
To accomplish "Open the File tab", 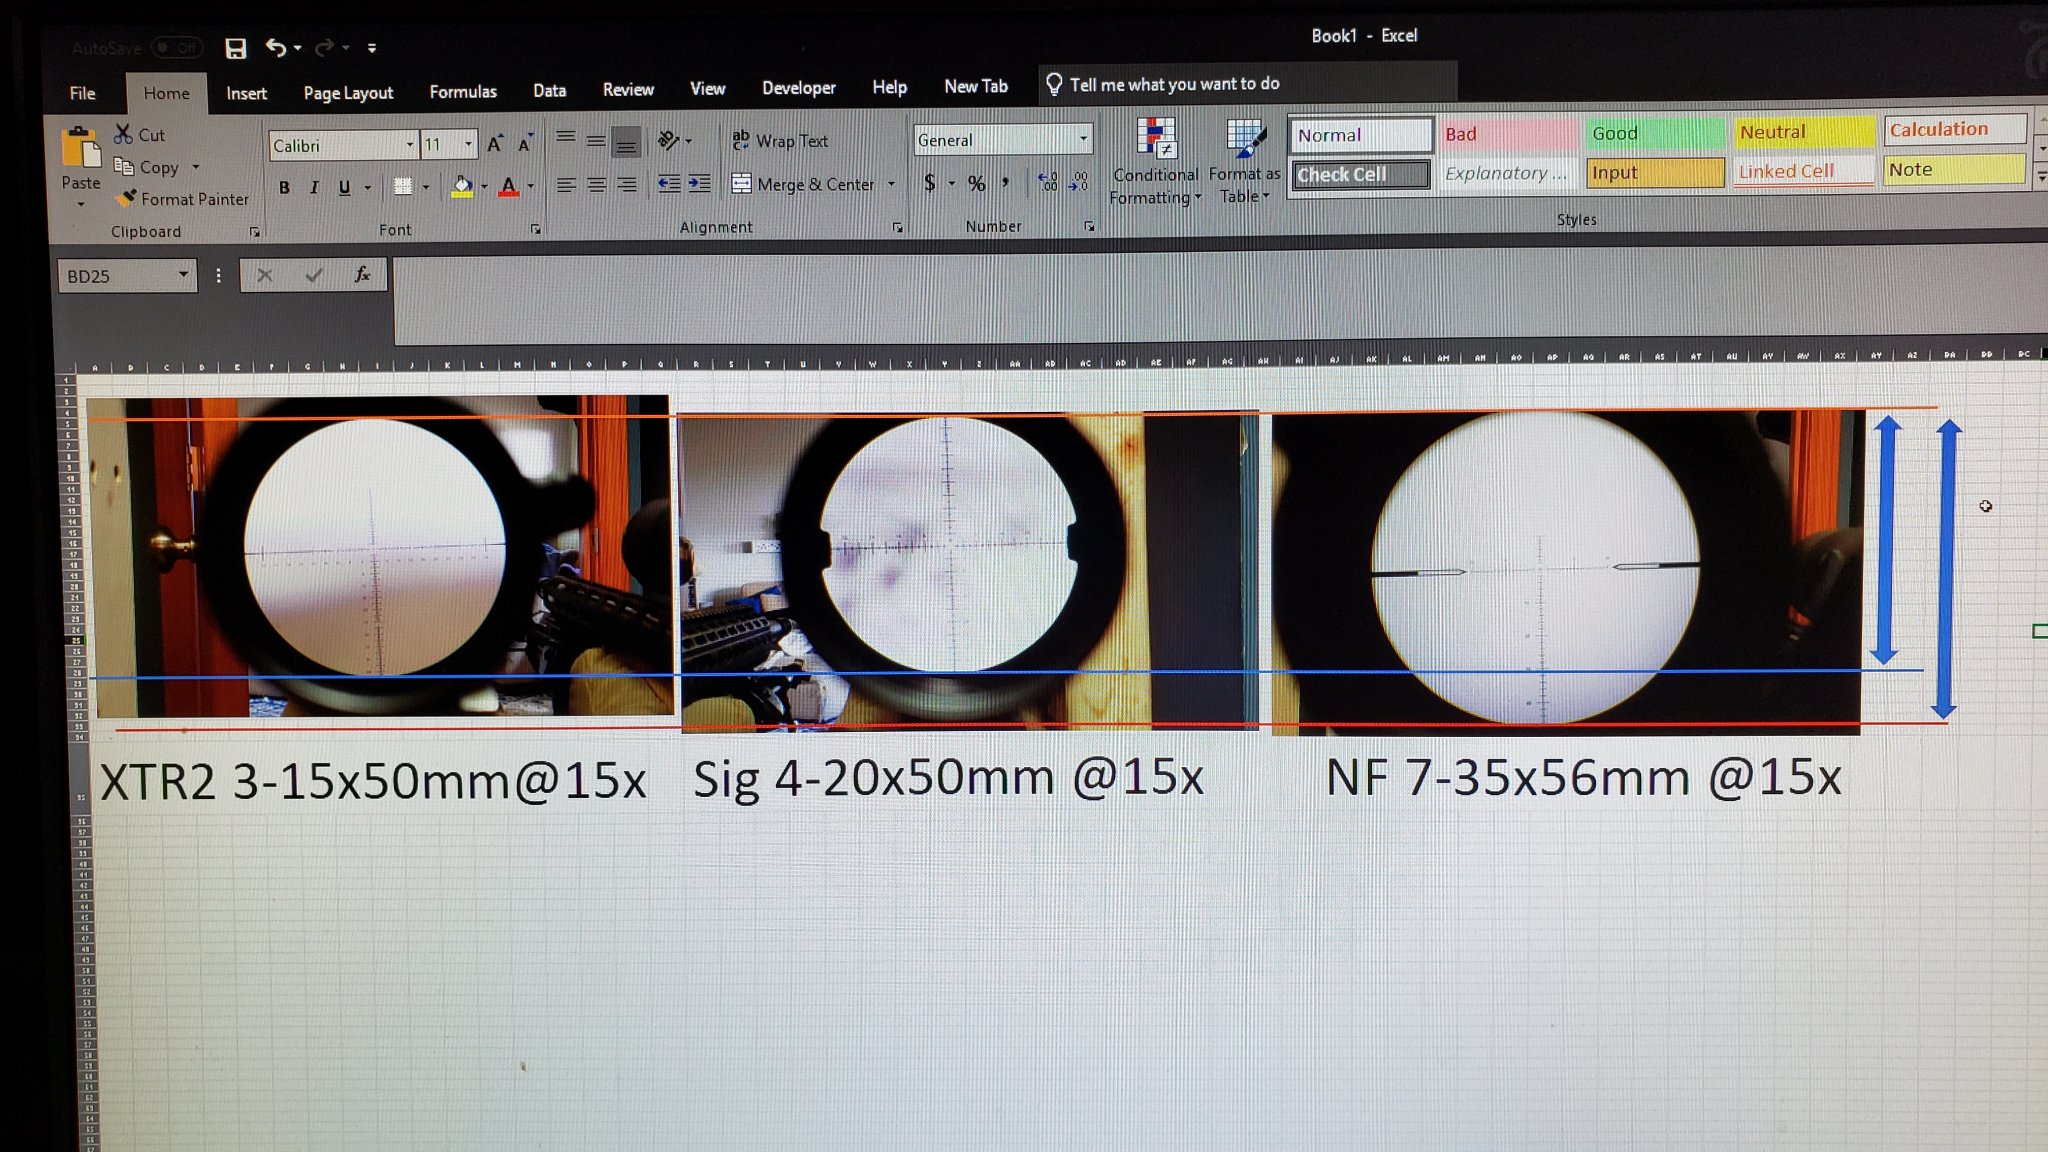I will 83,93.
